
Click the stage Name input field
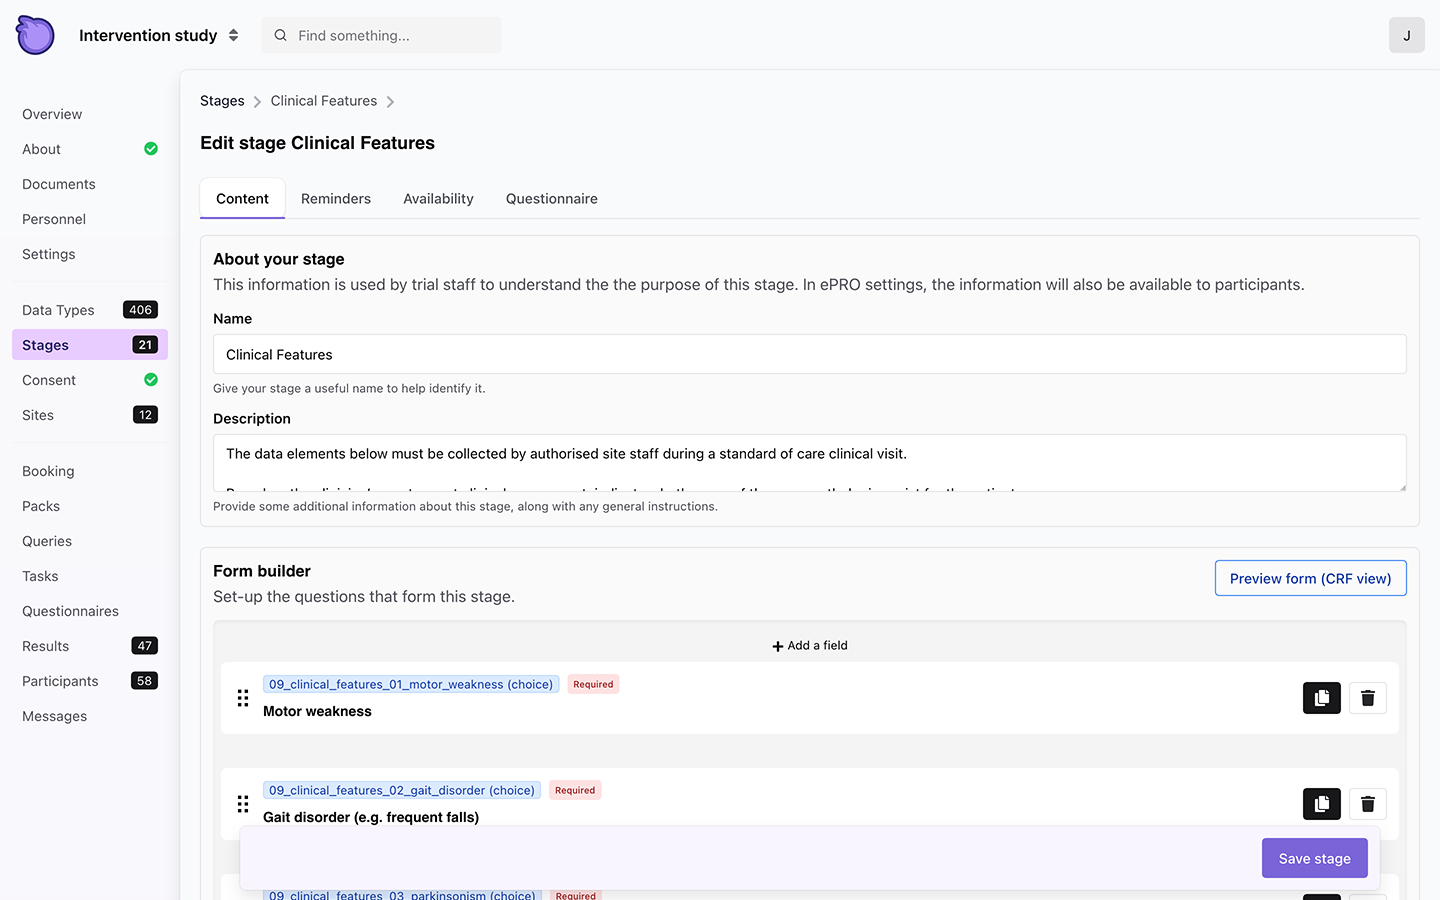(x=810, y=354)
